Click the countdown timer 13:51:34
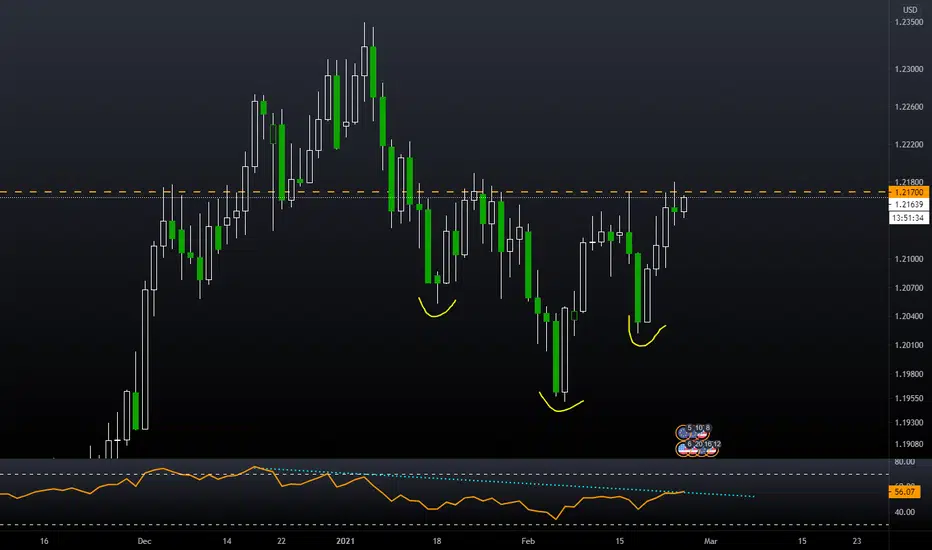 tap(908, 218)
